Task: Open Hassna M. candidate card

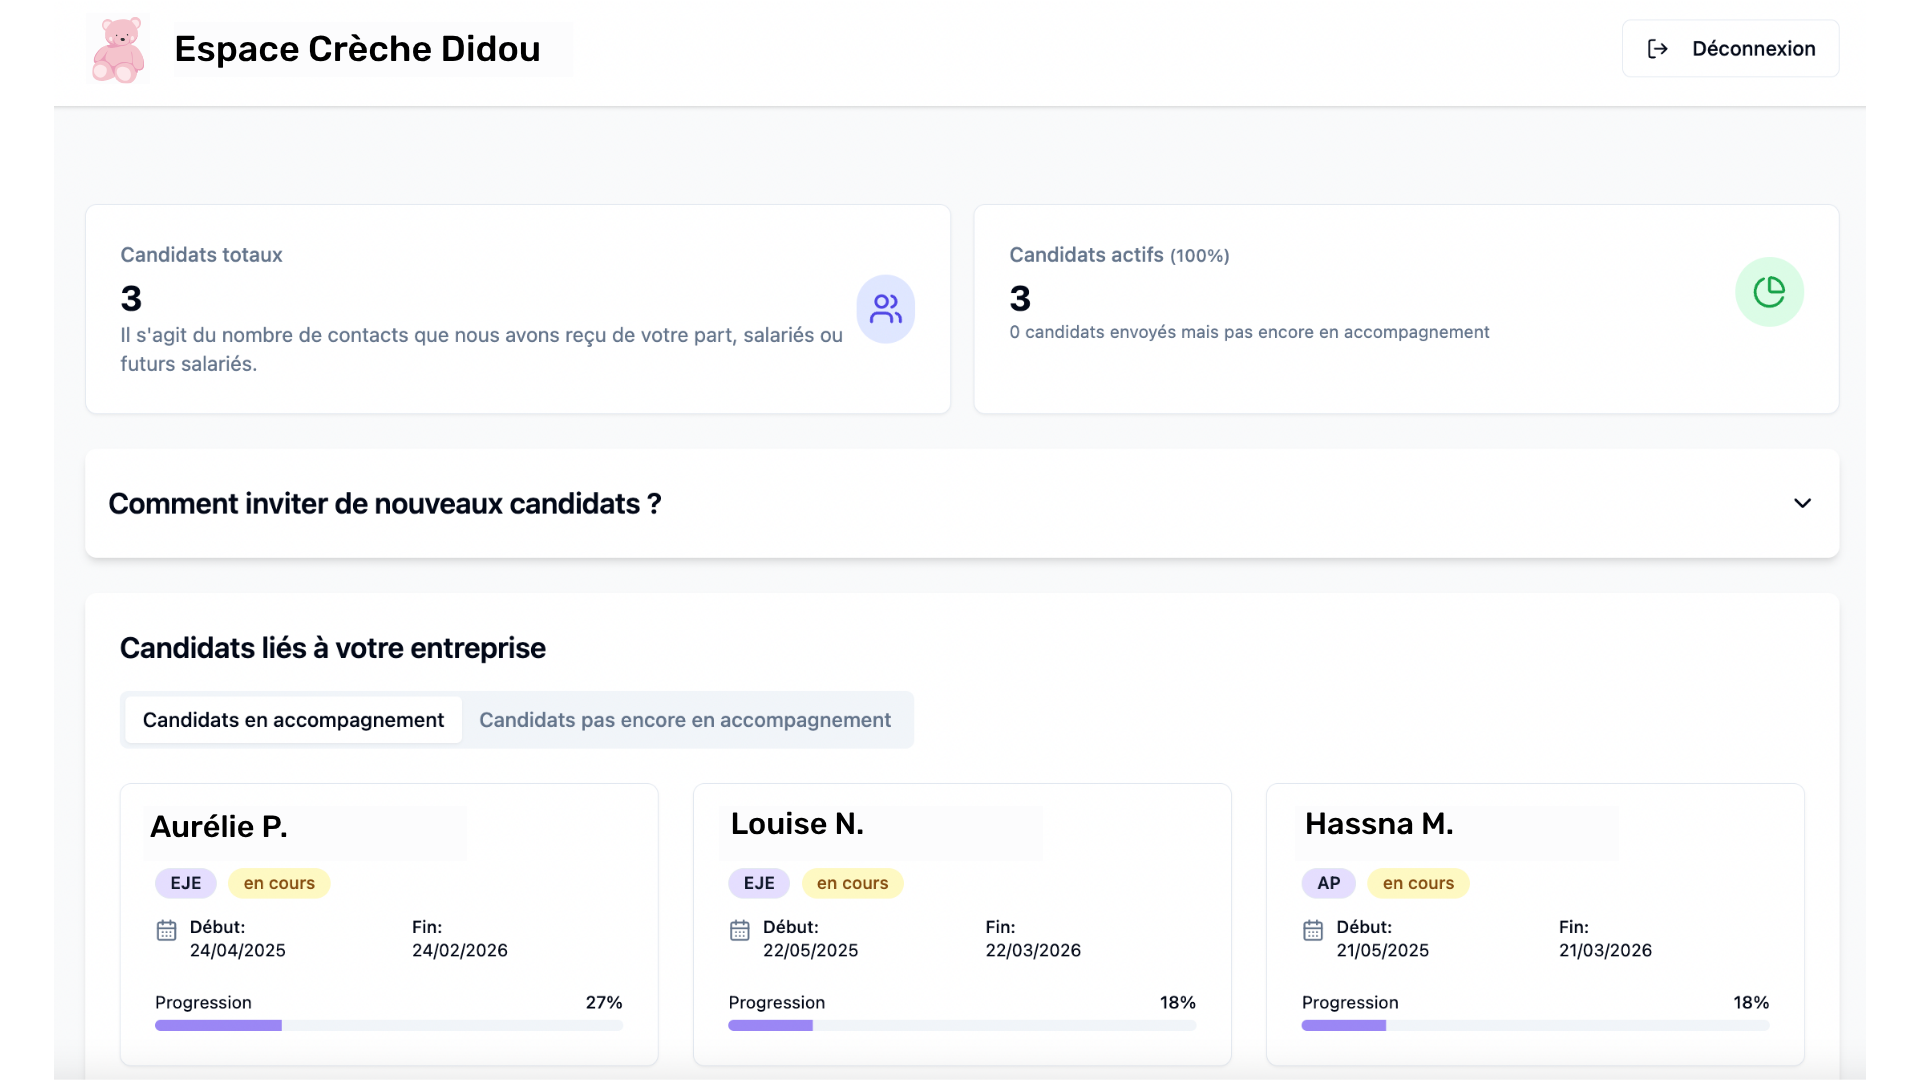Action: (x=1535, y=924)
